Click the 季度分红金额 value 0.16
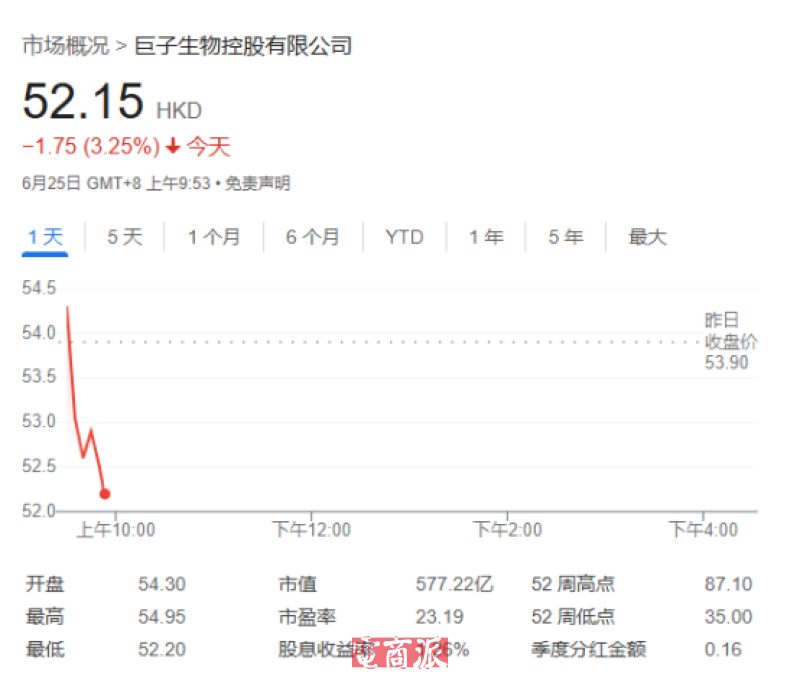800x690 pixels. 723,649
